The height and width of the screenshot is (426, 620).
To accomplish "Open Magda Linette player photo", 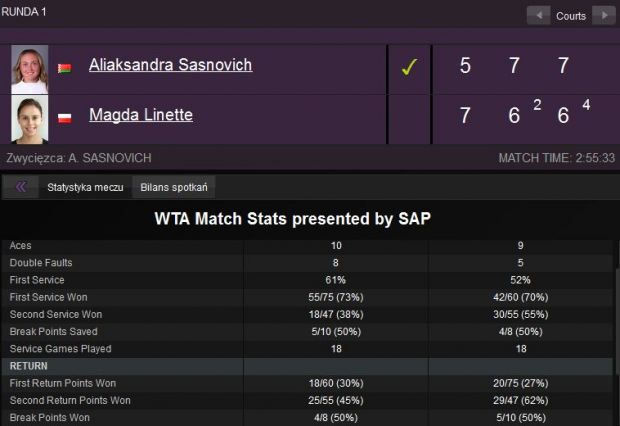I will tap(30, 119).
